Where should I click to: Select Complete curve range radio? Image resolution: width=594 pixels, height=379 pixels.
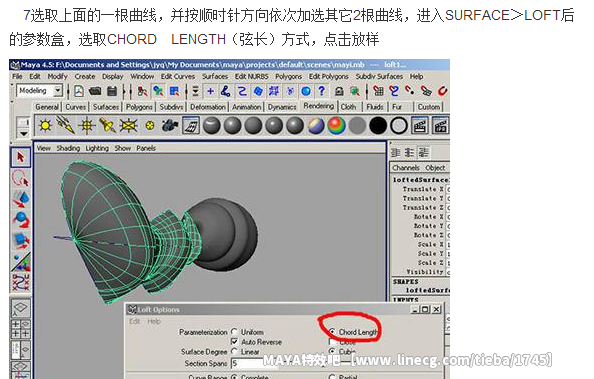234,377
